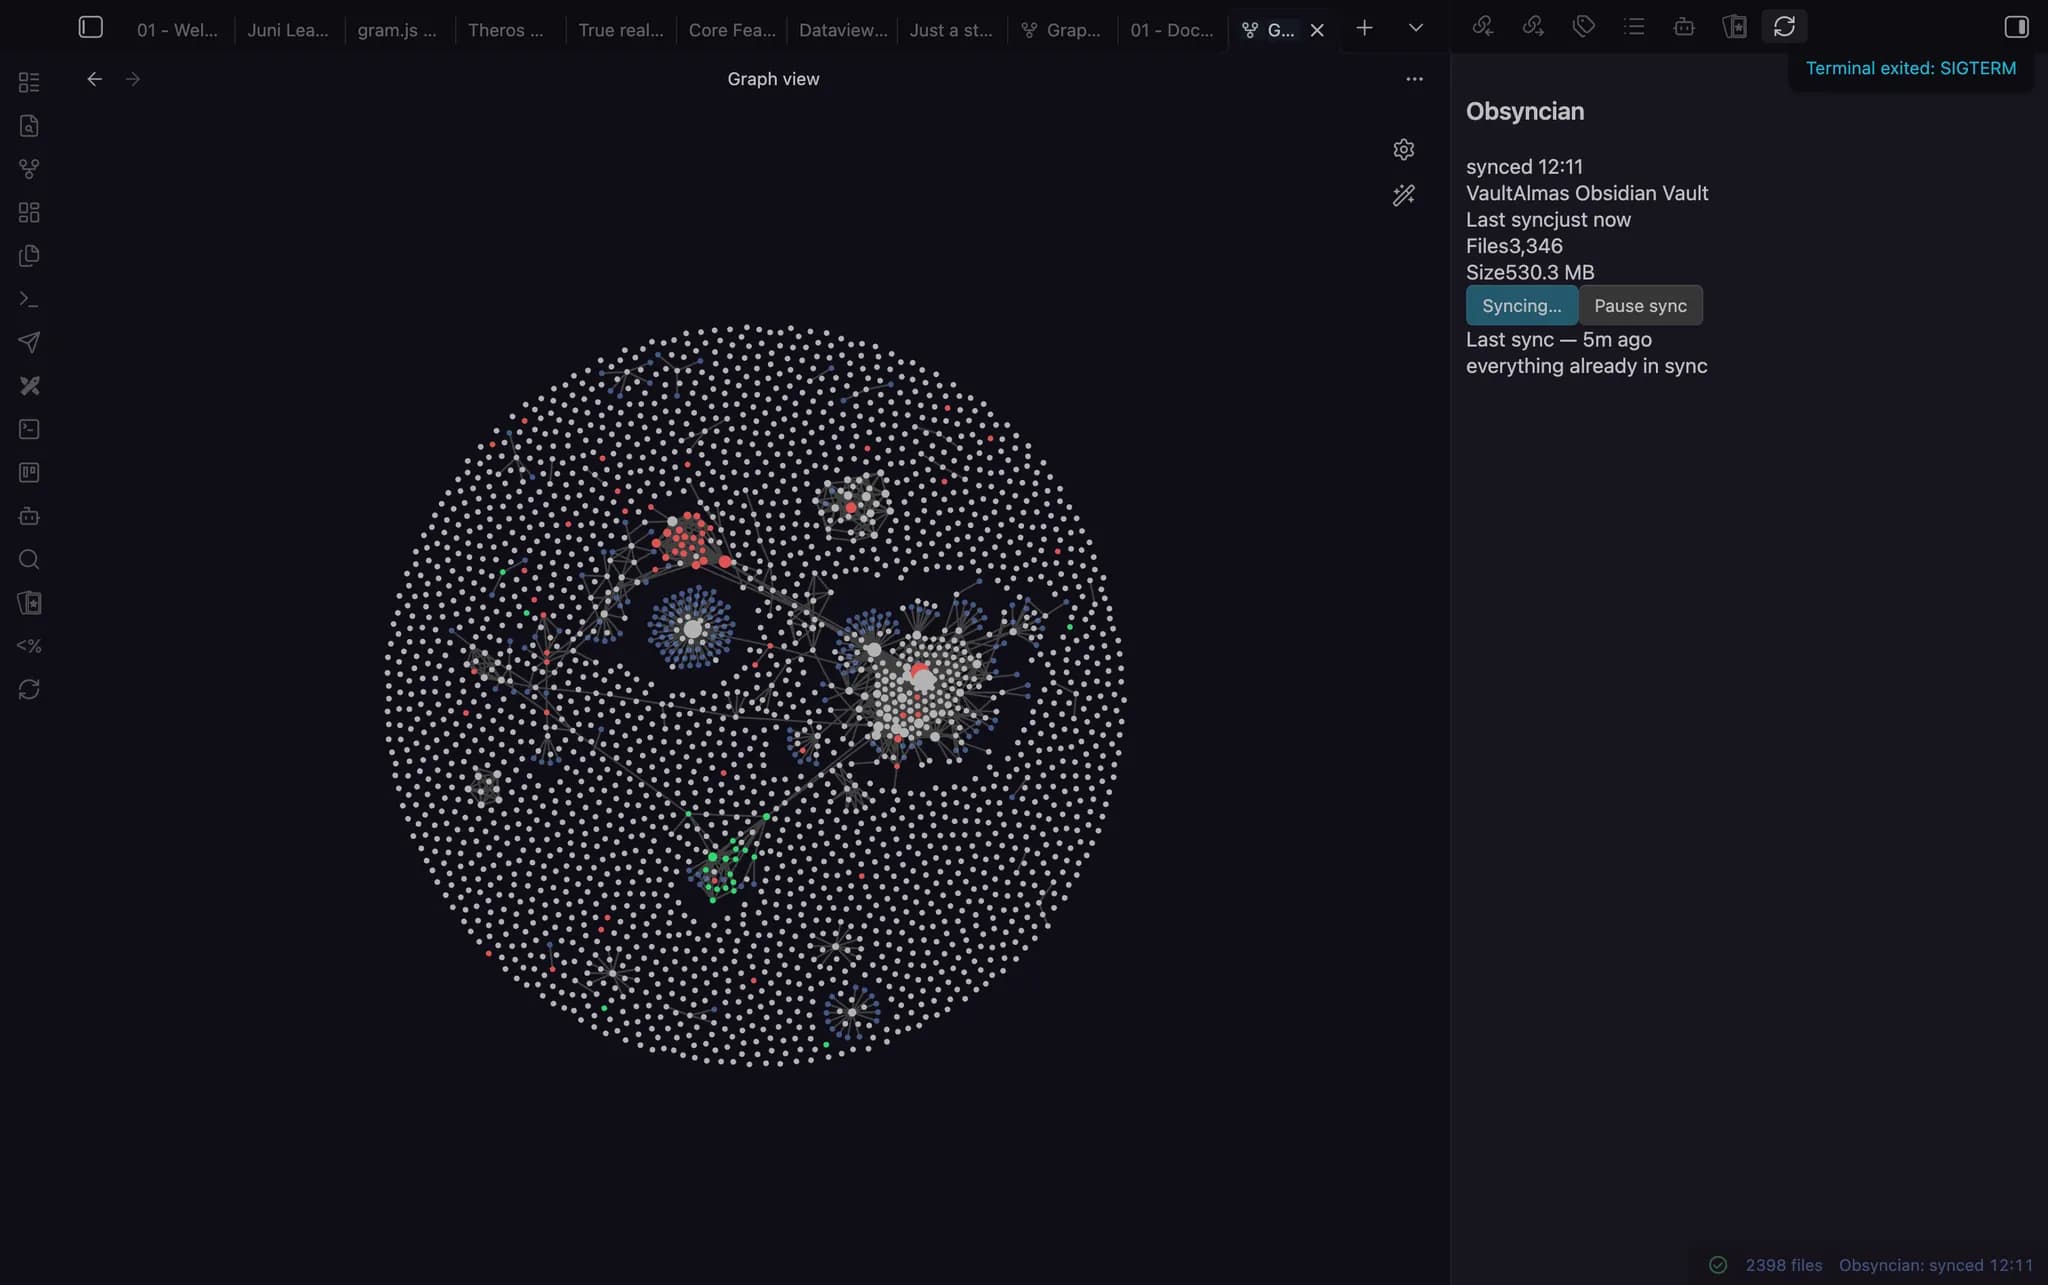This screenshot has width=2048, height=1285.
Task: Switch to the '01 - Doc...' tab
Action: tap(1172, 30)
